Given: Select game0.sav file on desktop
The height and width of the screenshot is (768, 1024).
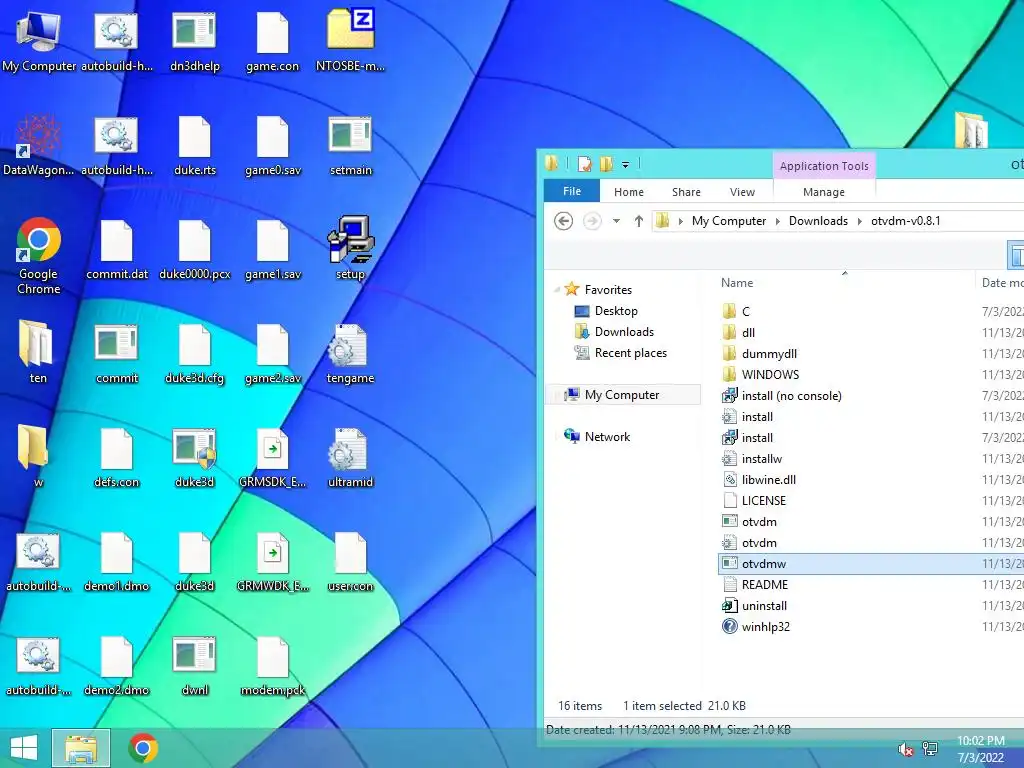Looking at the screenshot, I should tap(272, 144).
